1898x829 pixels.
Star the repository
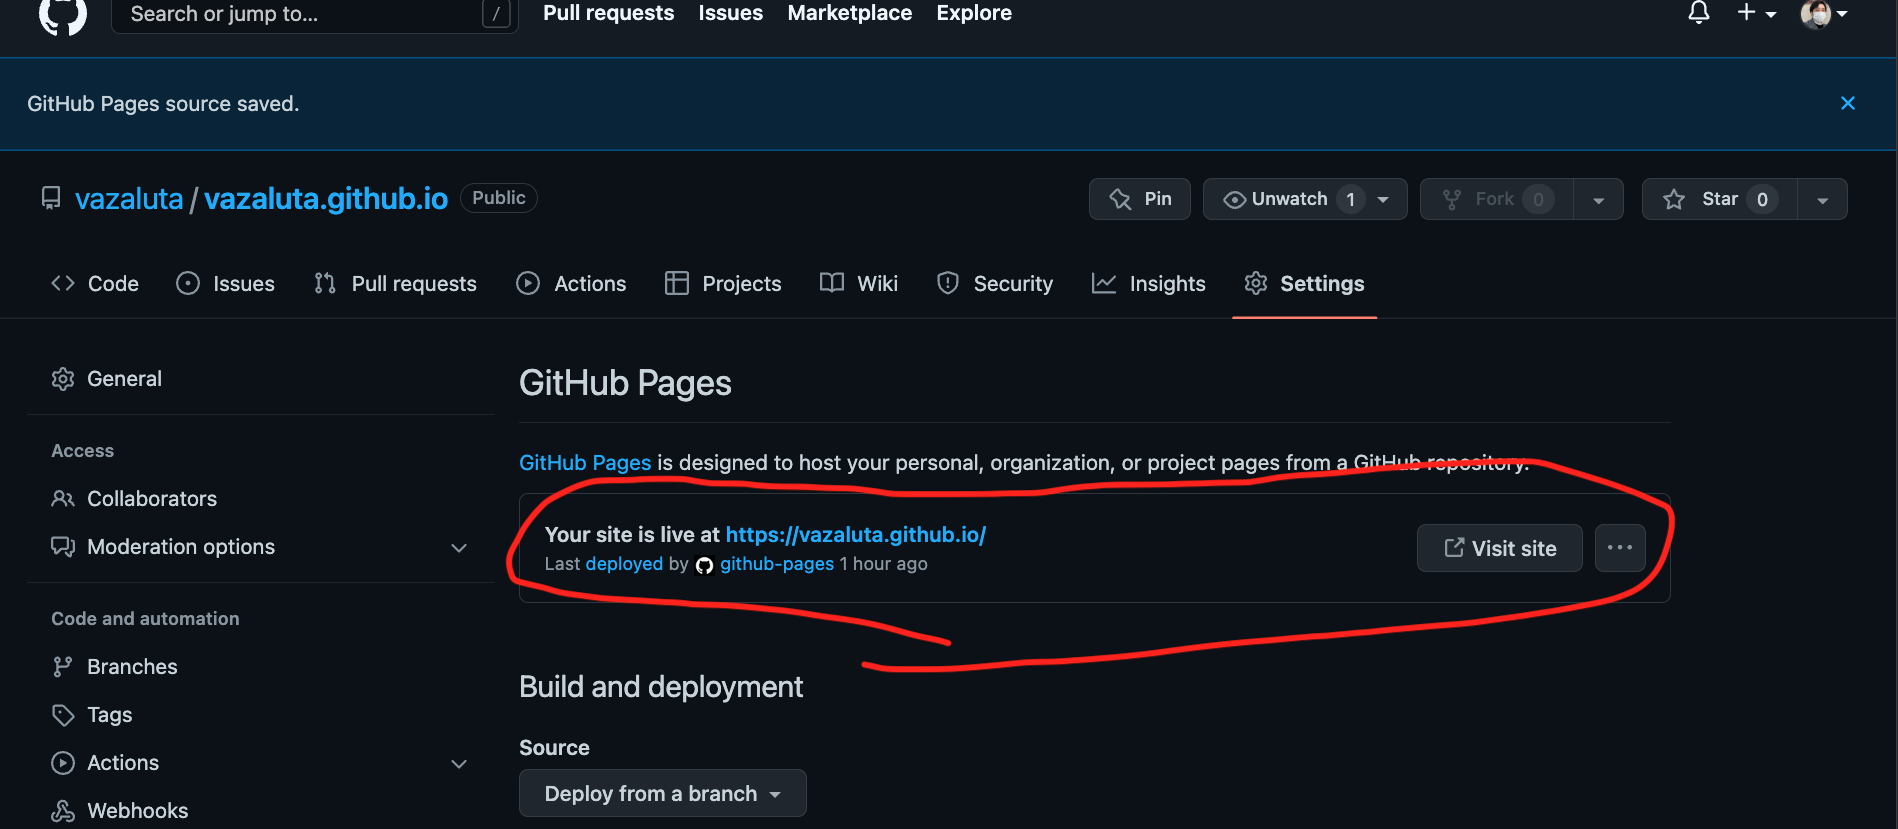coord(1719,199)
